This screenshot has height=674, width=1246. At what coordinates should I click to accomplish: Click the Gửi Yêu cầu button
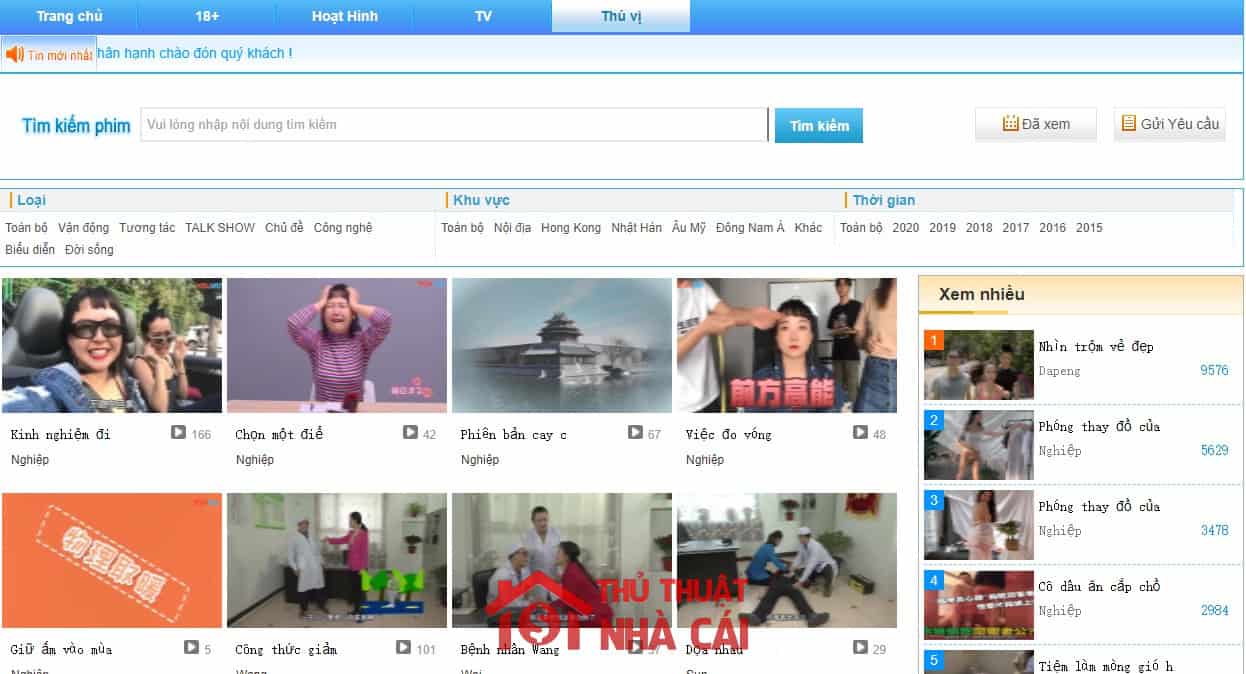1170,124
